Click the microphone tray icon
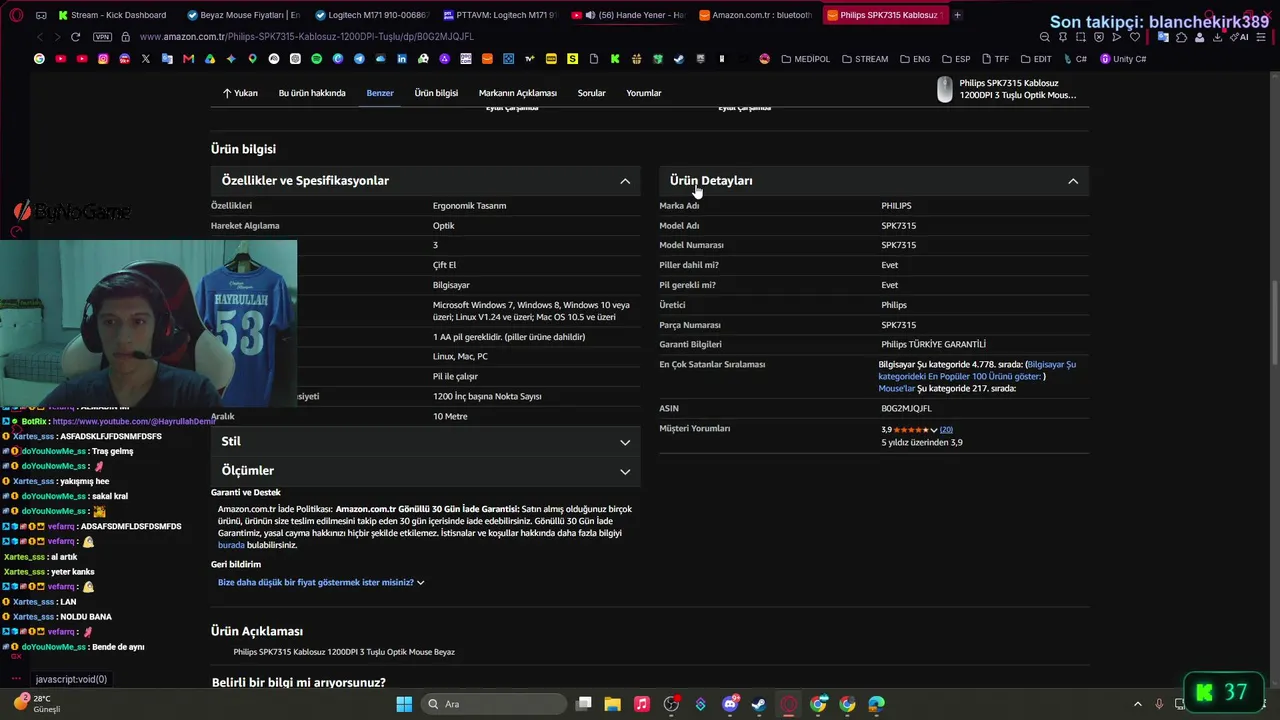 (x=1159, y=704)
